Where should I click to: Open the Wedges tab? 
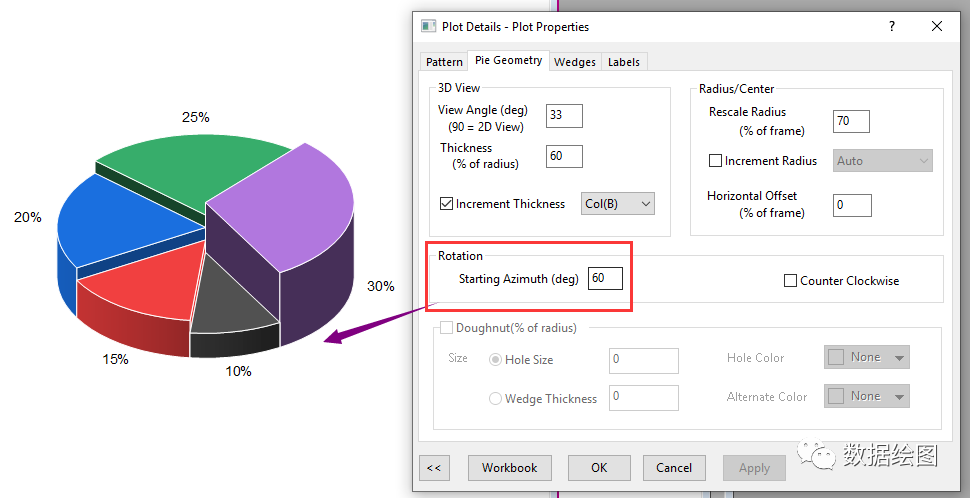[575, 62]
